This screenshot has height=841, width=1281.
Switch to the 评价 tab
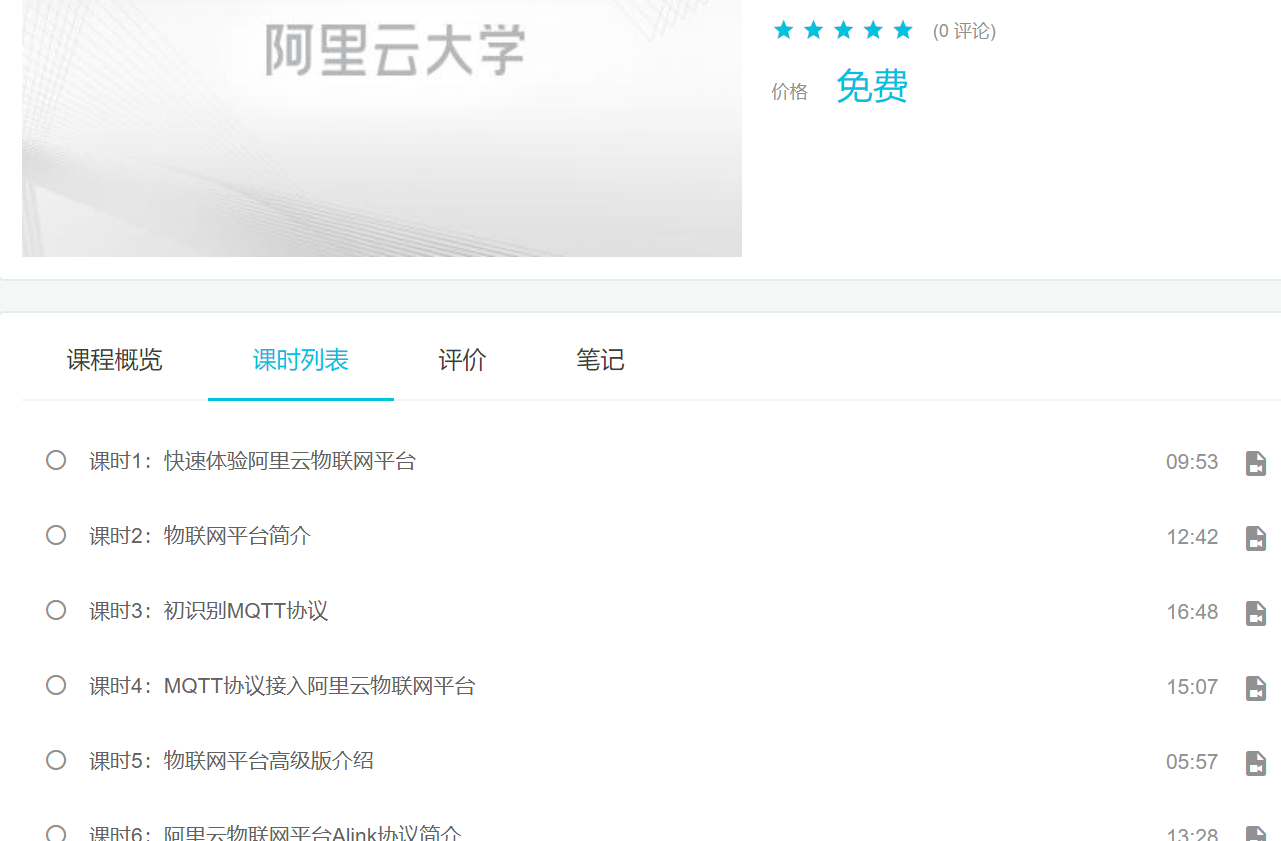pyautogui.click(x=463, y=360)
